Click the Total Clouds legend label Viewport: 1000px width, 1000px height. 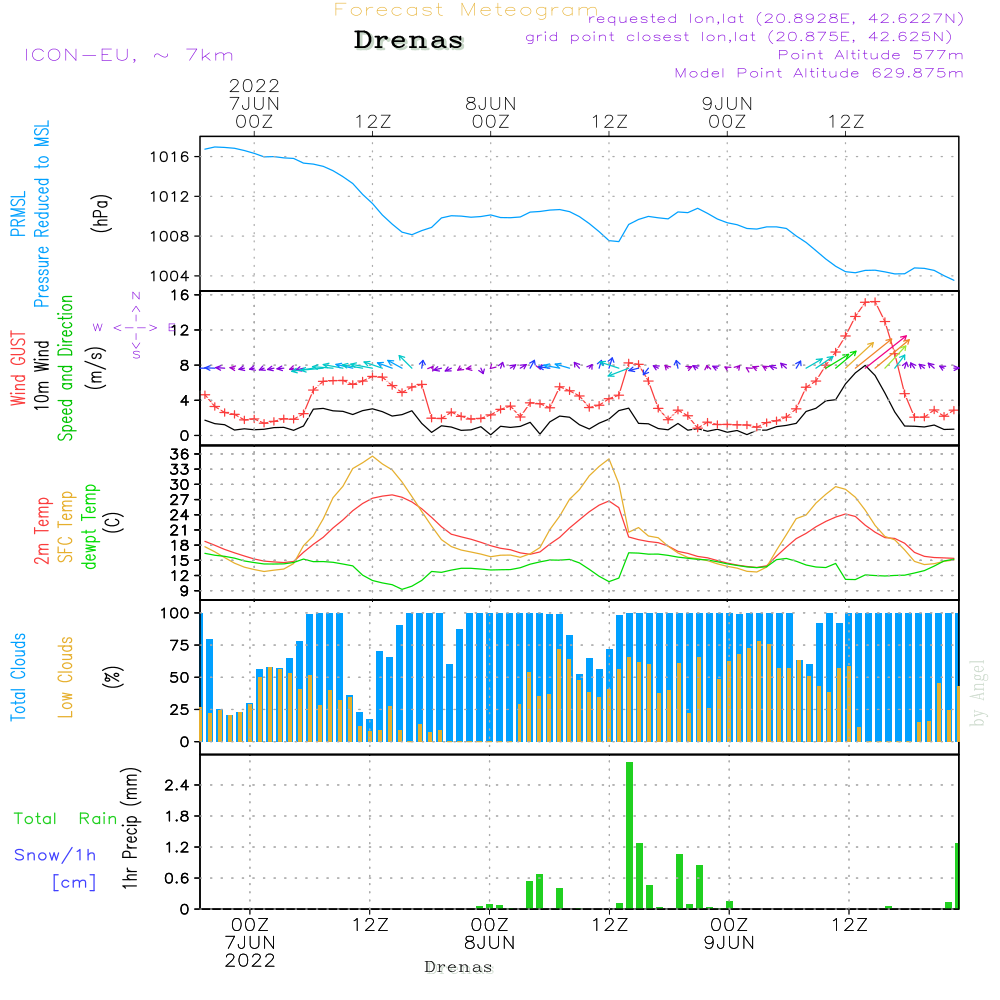pos(19,677)
